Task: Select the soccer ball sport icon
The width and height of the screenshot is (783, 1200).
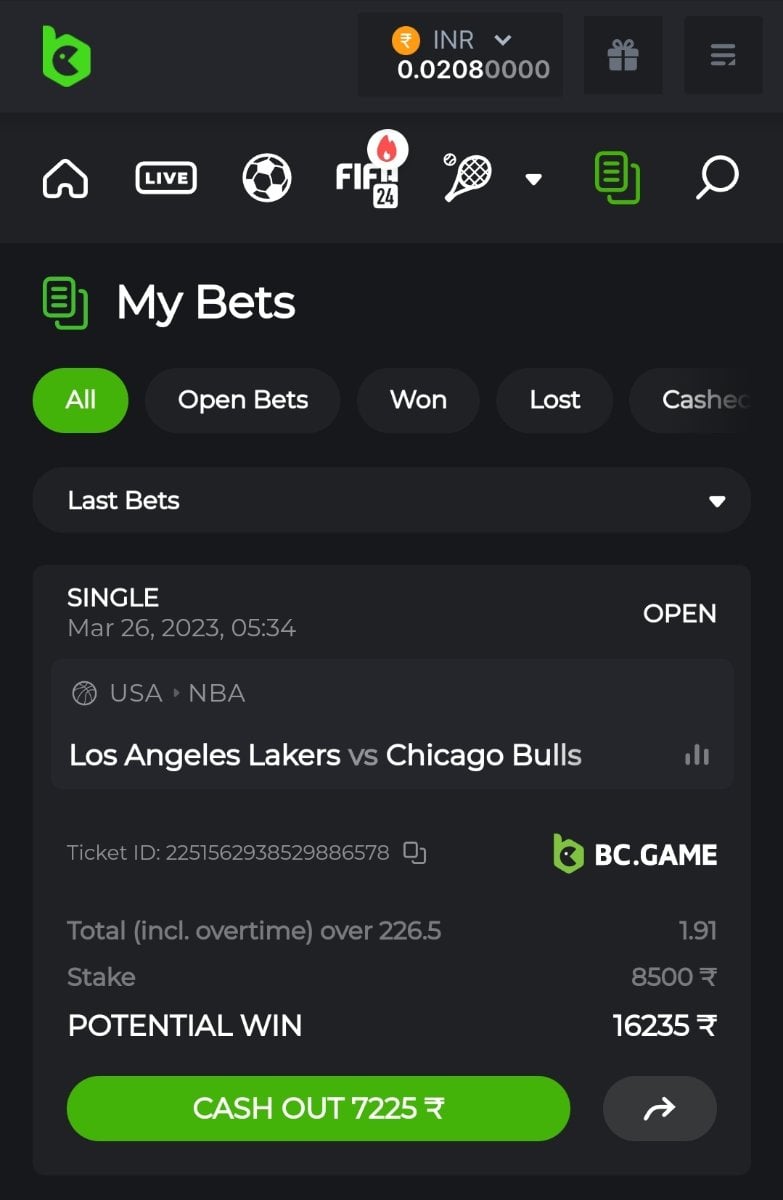Action: [267, 179]
